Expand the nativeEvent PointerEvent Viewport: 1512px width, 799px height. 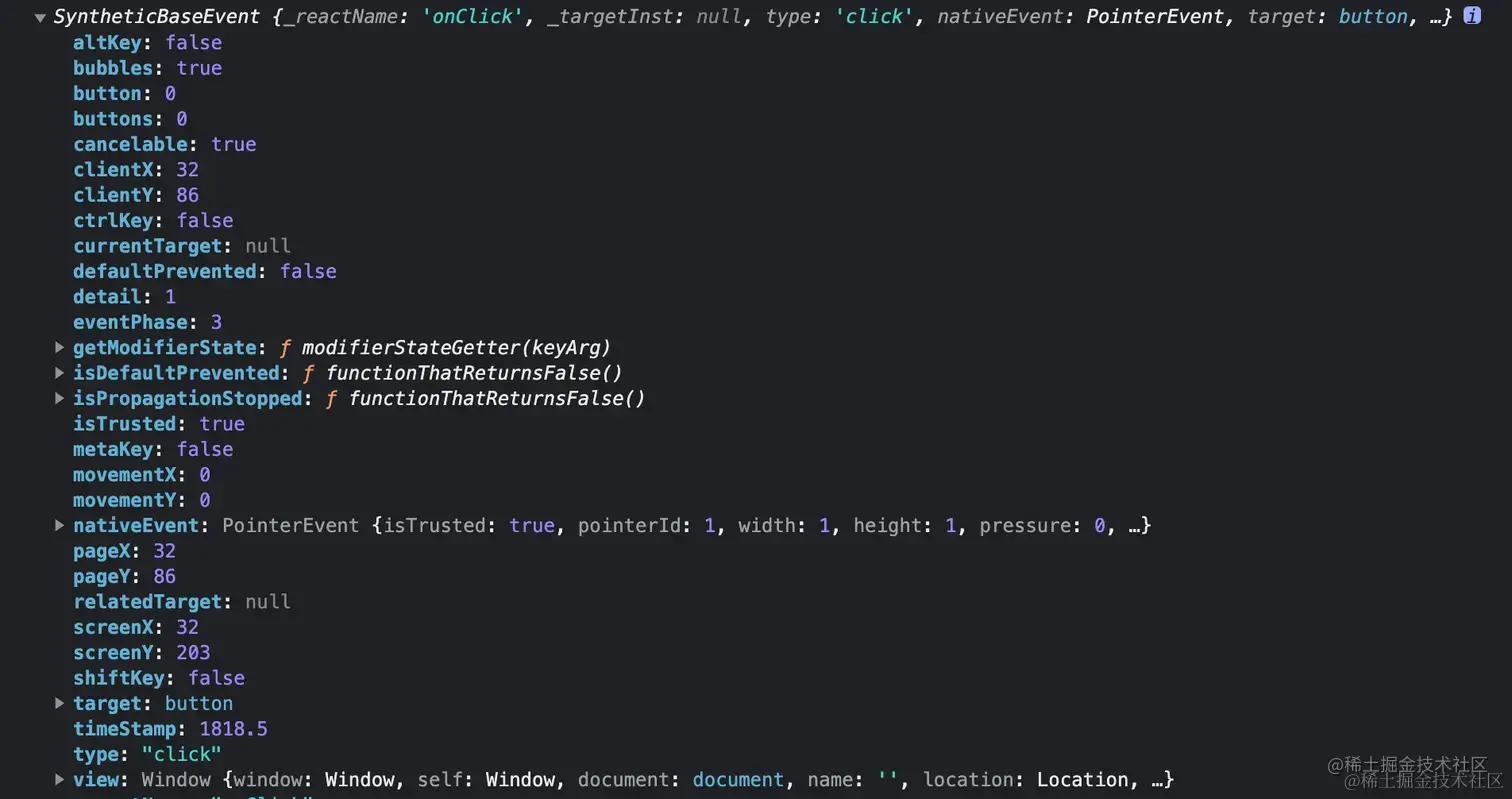[x=60, y=525]
